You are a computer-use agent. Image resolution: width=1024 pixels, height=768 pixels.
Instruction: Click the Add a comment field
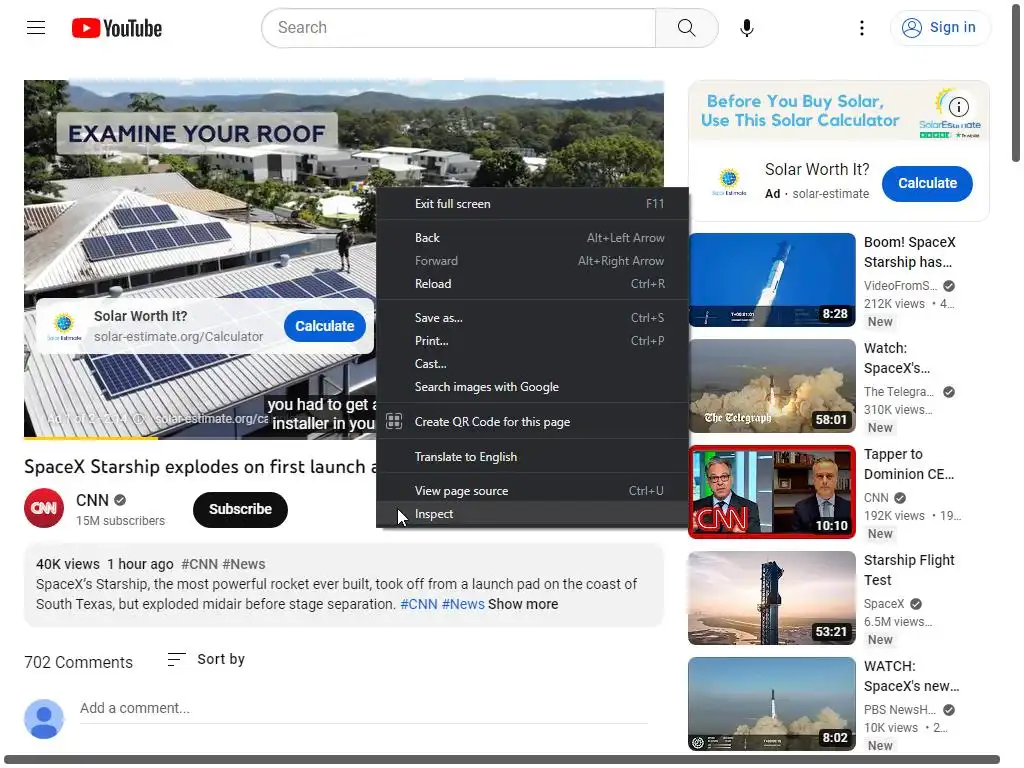click(364, 709)
